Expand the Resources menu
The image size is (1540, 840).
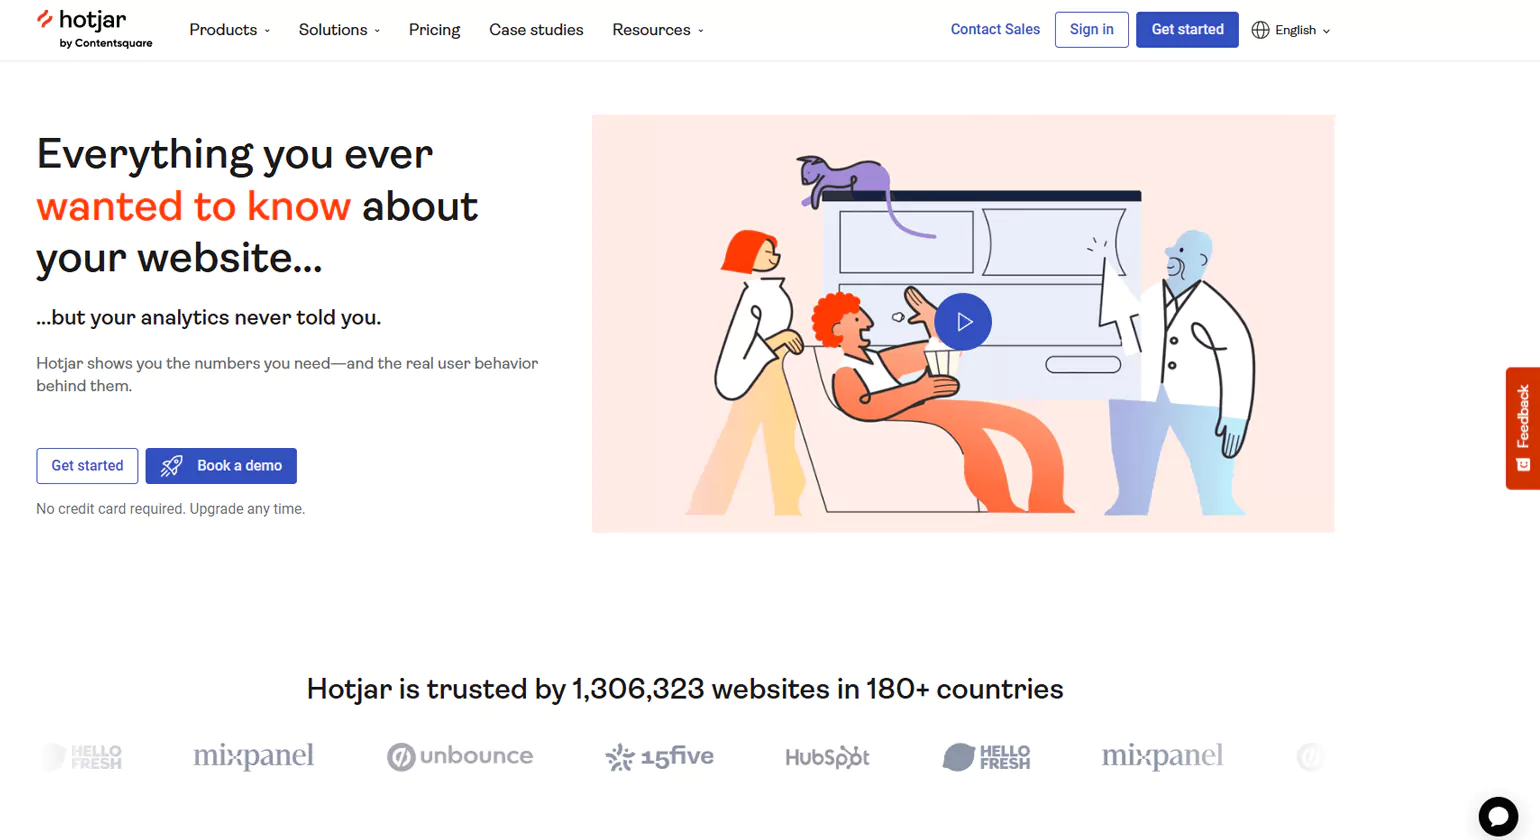tap(657, 30)
